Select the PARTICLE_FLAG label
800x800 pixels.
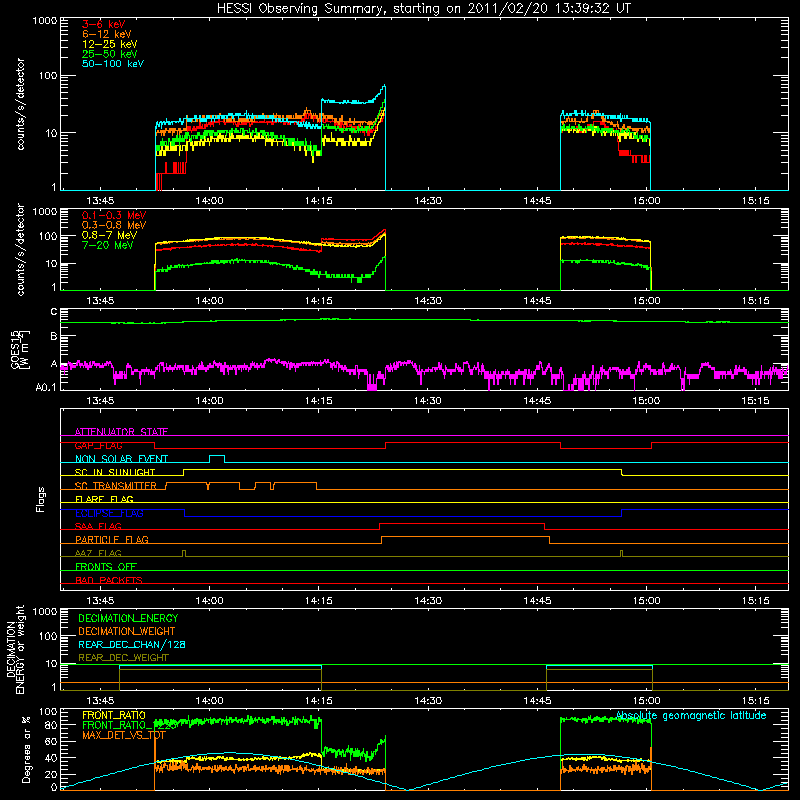pyautogui.click(x=112, y=539)
